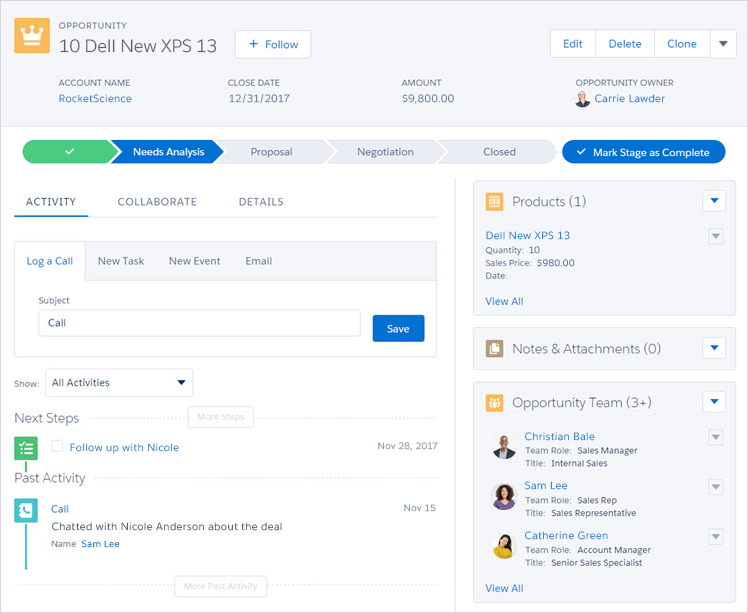Image resolution: width=748 pixels, height=613 pixels.
Task: Click the Notes & Attachments icon
Action: click(494, 349)
